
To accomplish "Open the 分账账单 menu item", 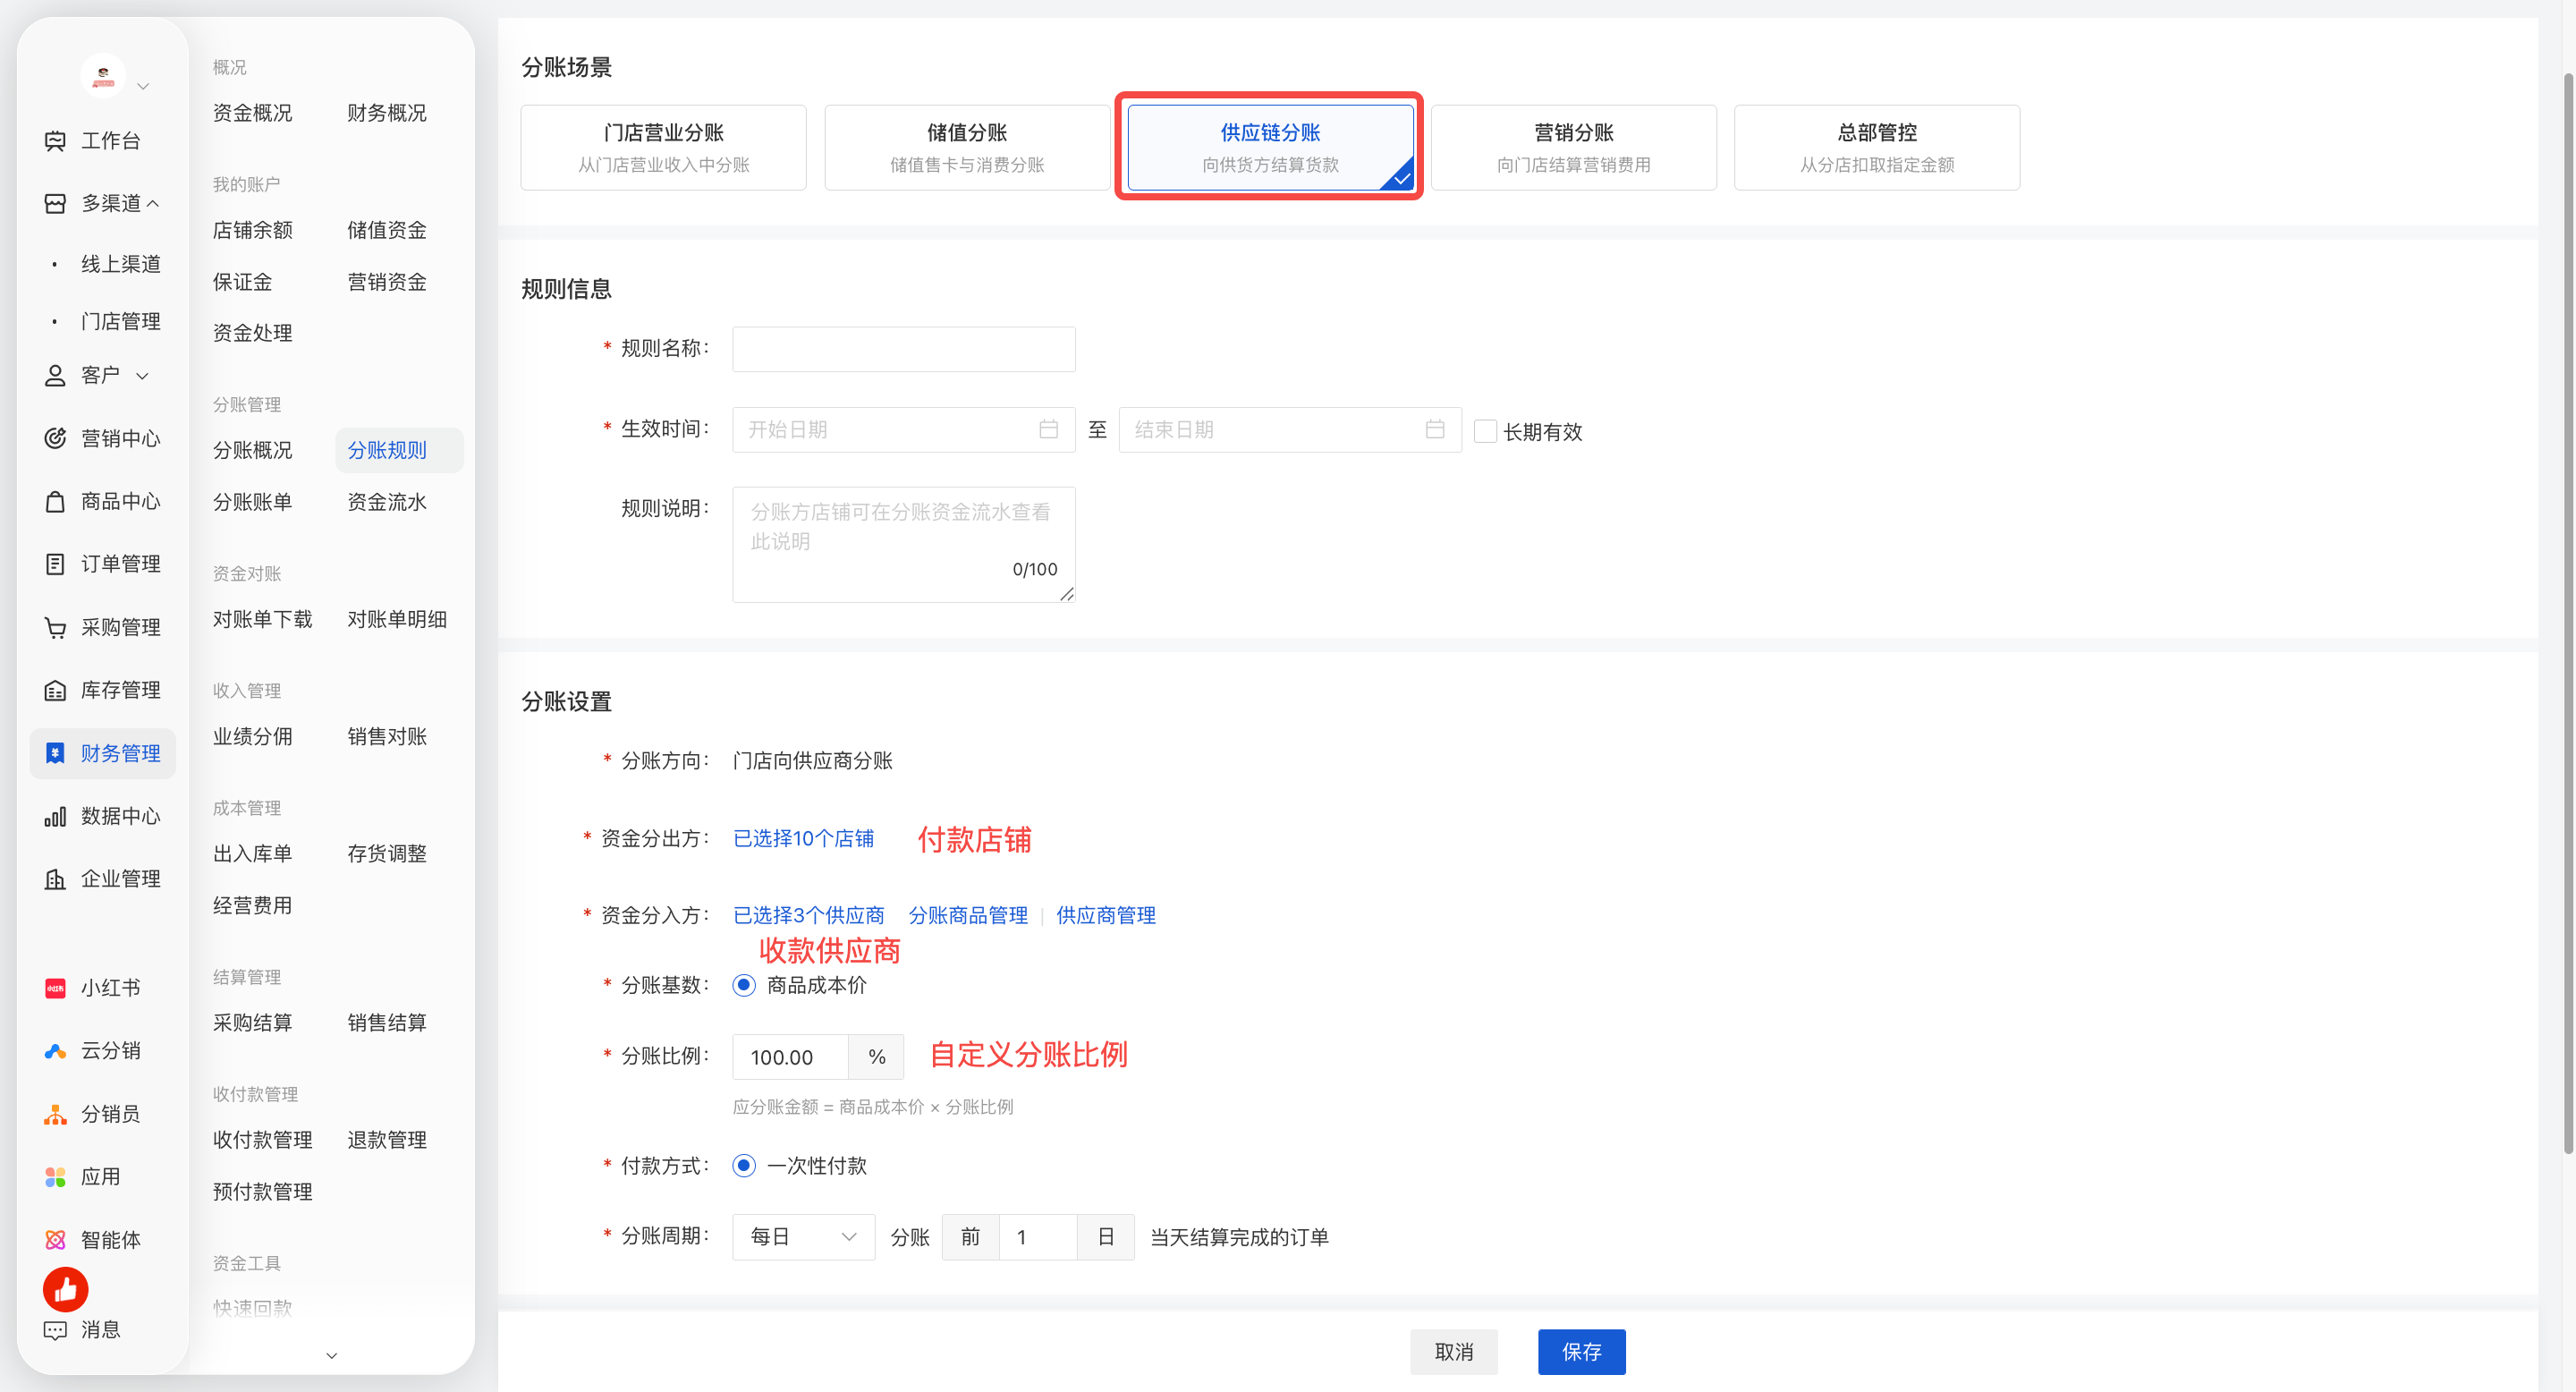I will [x=253, y=502].
